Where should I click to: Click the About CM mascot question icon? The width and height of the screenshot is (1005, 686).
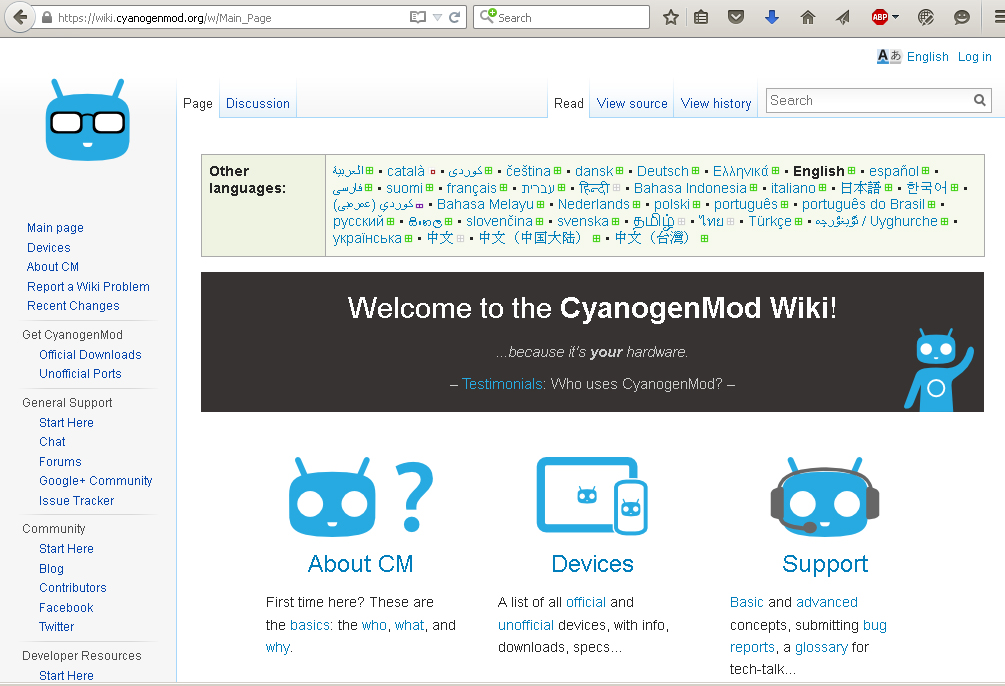coord(361,497)
